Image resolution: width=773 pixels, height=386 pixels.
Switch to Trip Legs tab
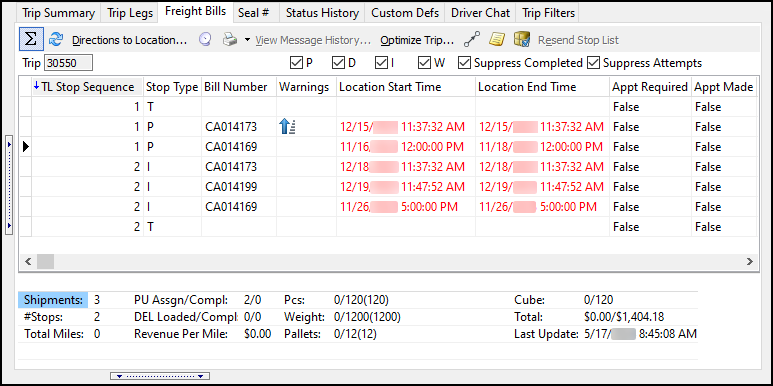coord(130,13)
